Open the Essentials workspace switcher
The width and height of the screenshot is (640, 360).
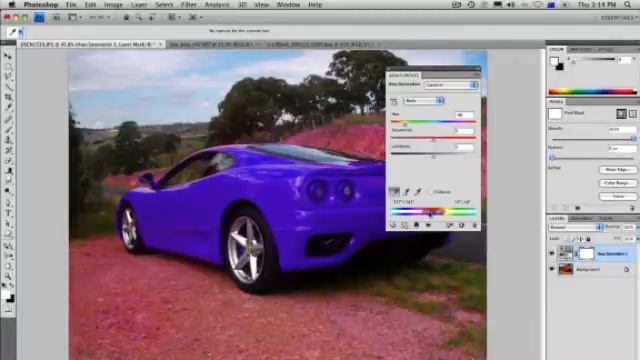(x=618, y=18)
